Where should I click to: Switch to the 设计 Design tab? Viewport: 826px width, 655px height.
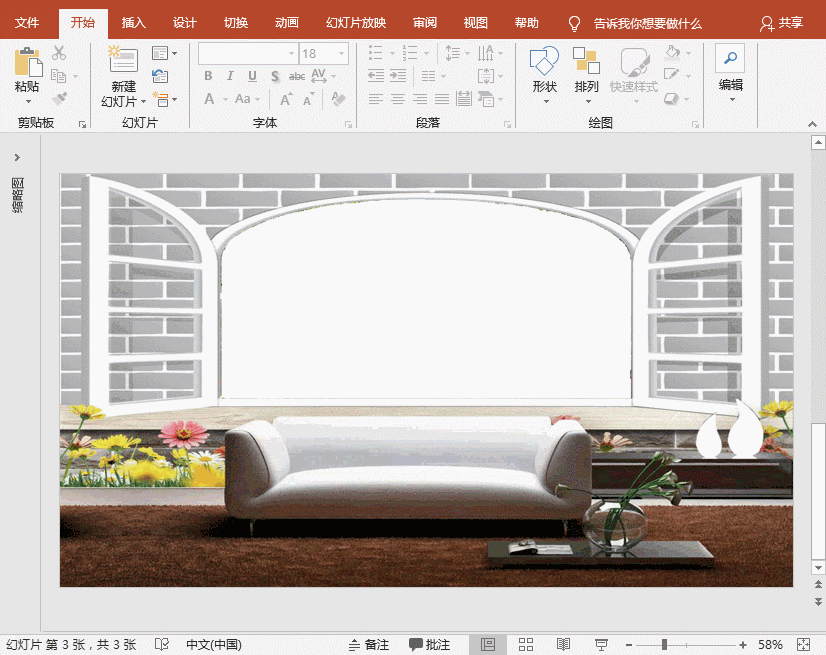coord(184,23)
